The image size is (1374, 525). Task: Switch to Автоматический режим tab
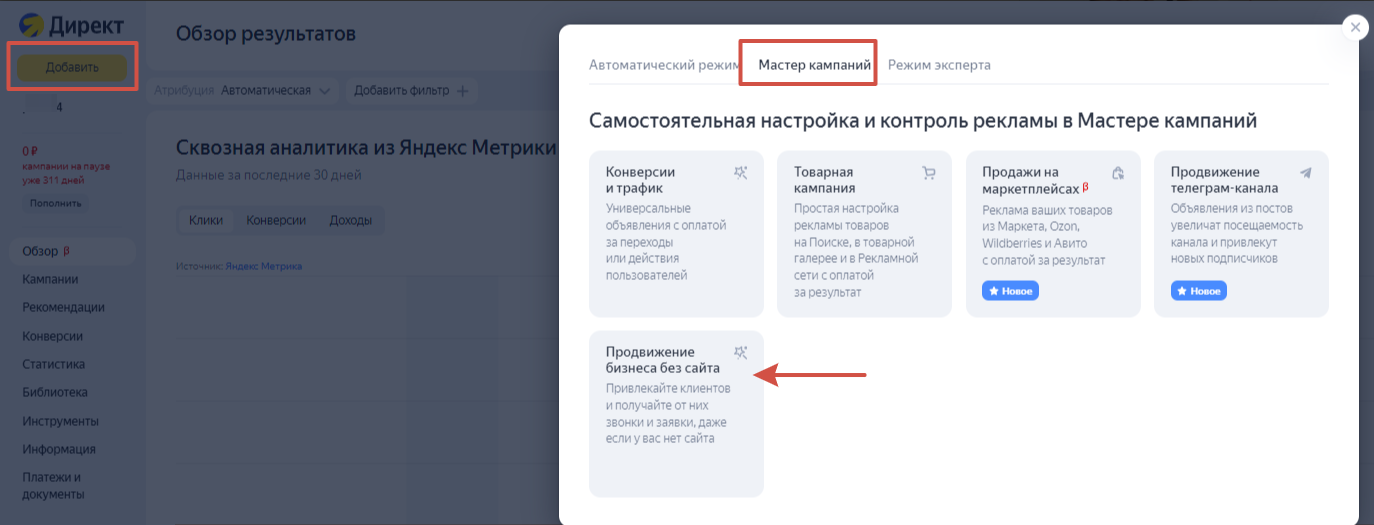point(664,65)
